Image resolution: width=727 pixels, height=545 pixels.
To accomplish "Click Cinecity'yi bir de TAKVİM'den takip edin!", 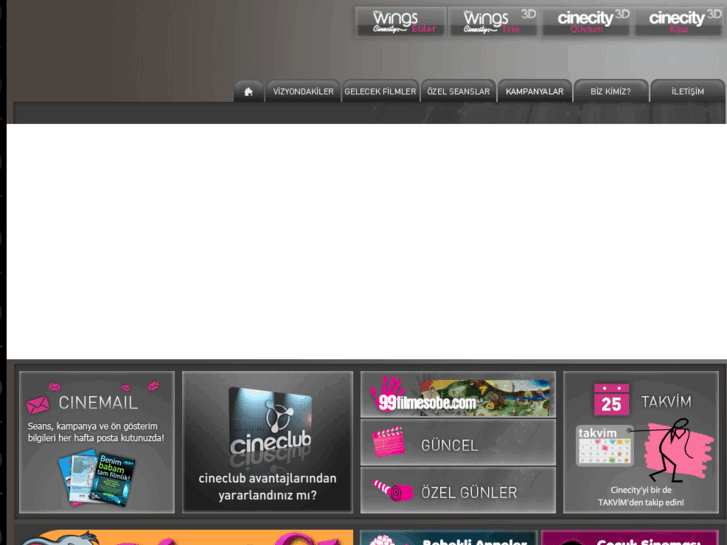I will tap(641, 496).
